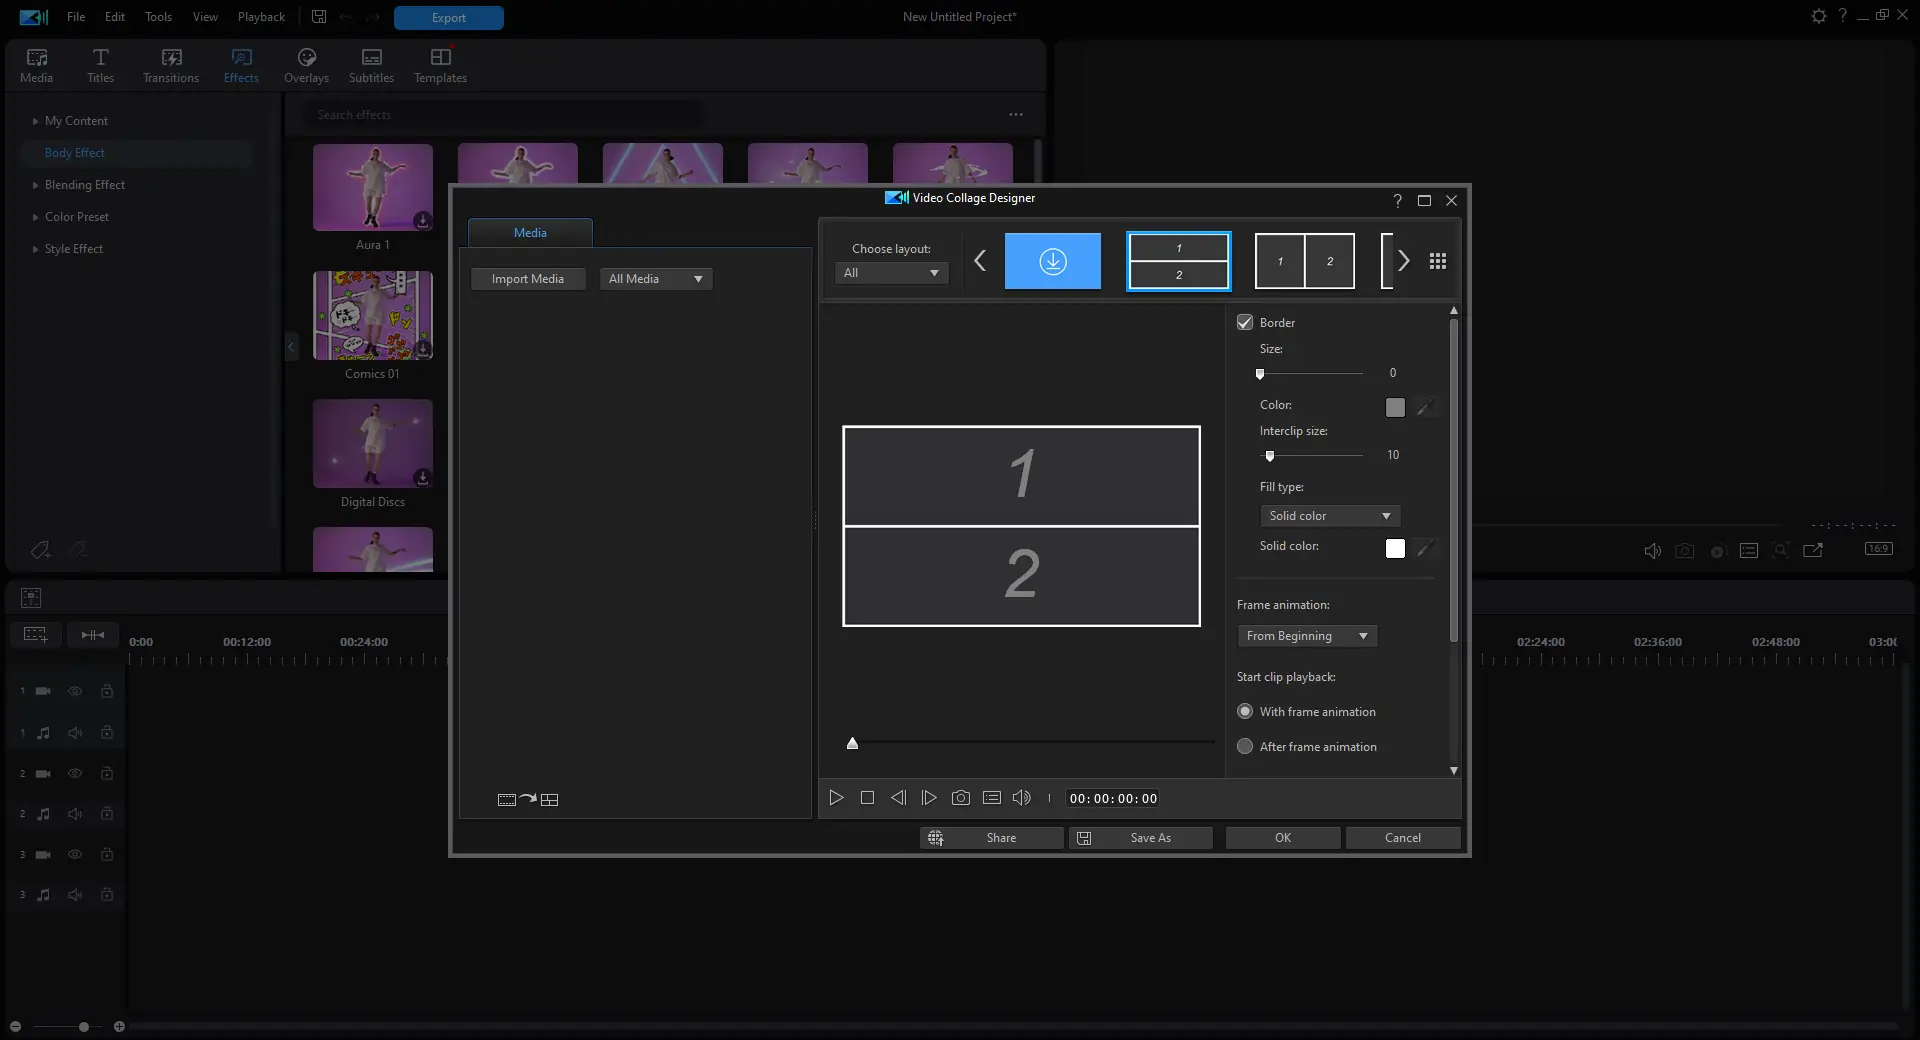Click the Export button

(x=449, y=18)
